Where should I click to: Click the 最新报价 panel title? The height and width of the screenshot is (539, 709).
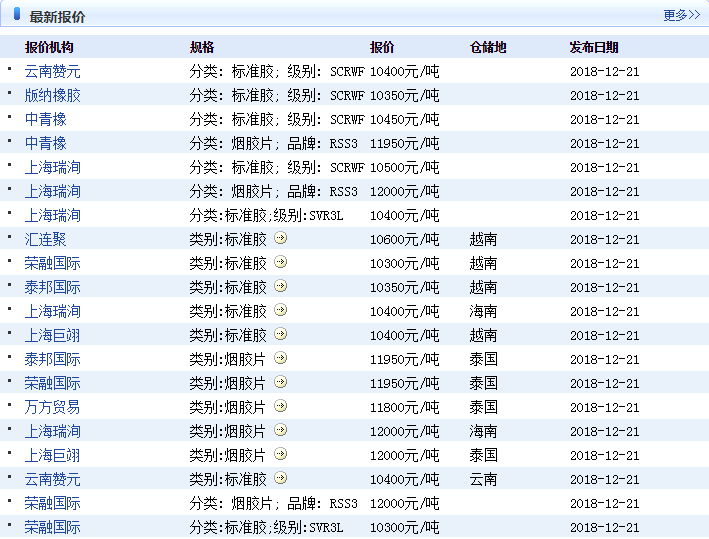57,17
